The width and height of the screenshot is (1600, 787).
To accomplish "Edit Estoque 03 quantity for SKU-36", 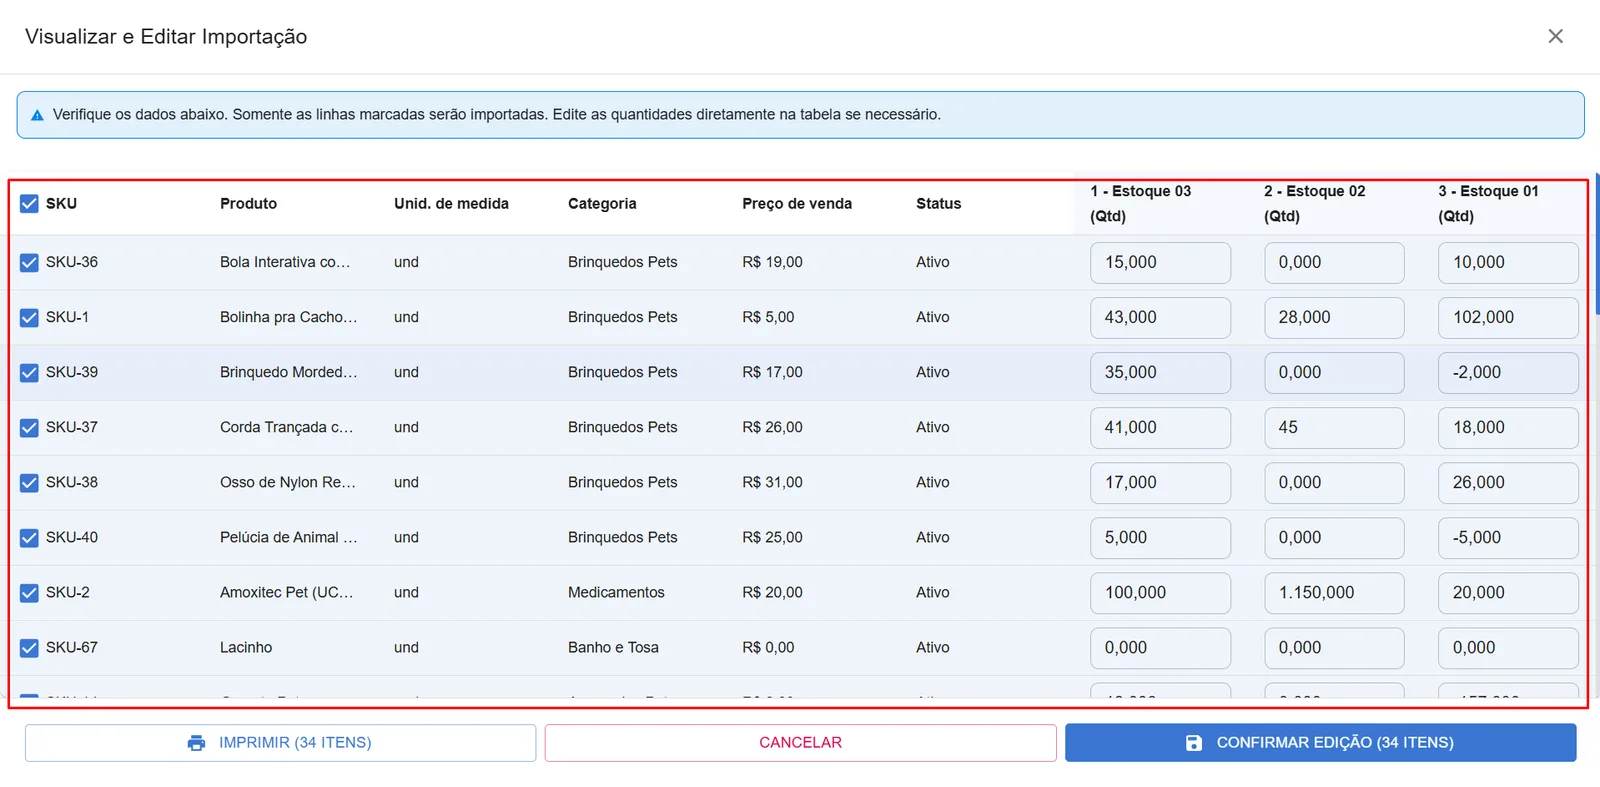I will coord(1160,263).
